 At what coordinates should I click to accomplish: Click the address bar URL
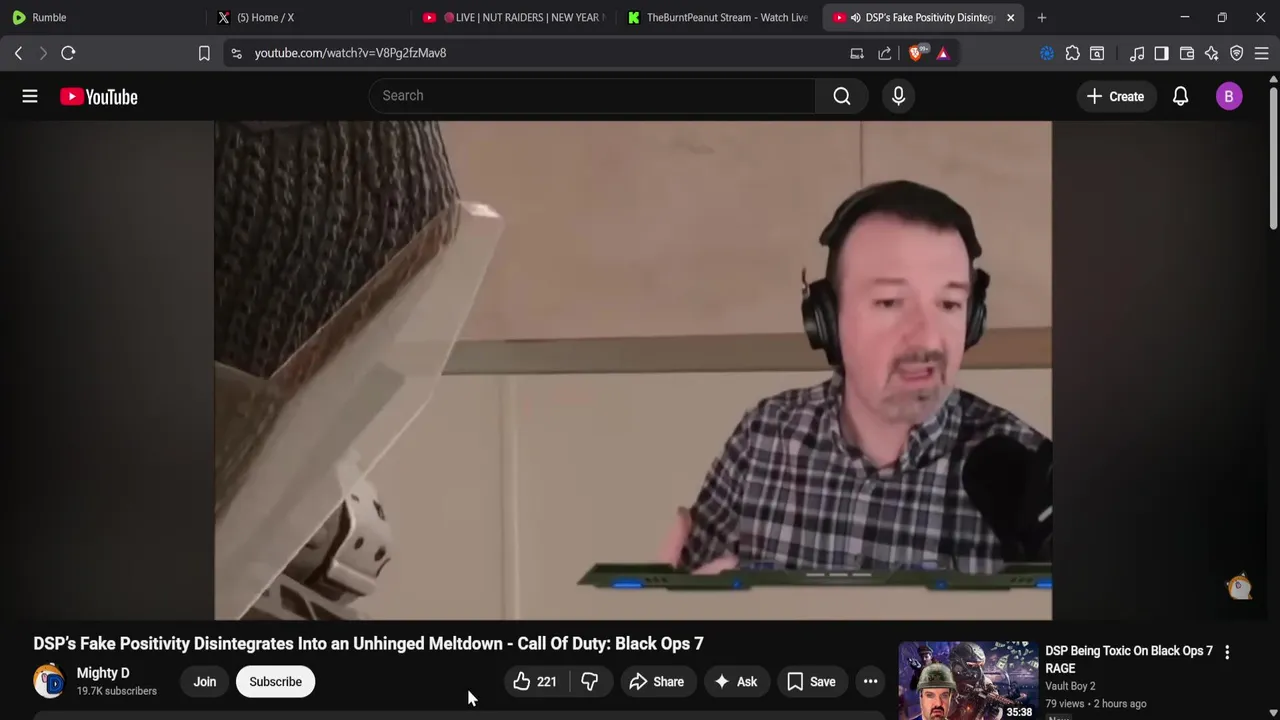(350, 53)
